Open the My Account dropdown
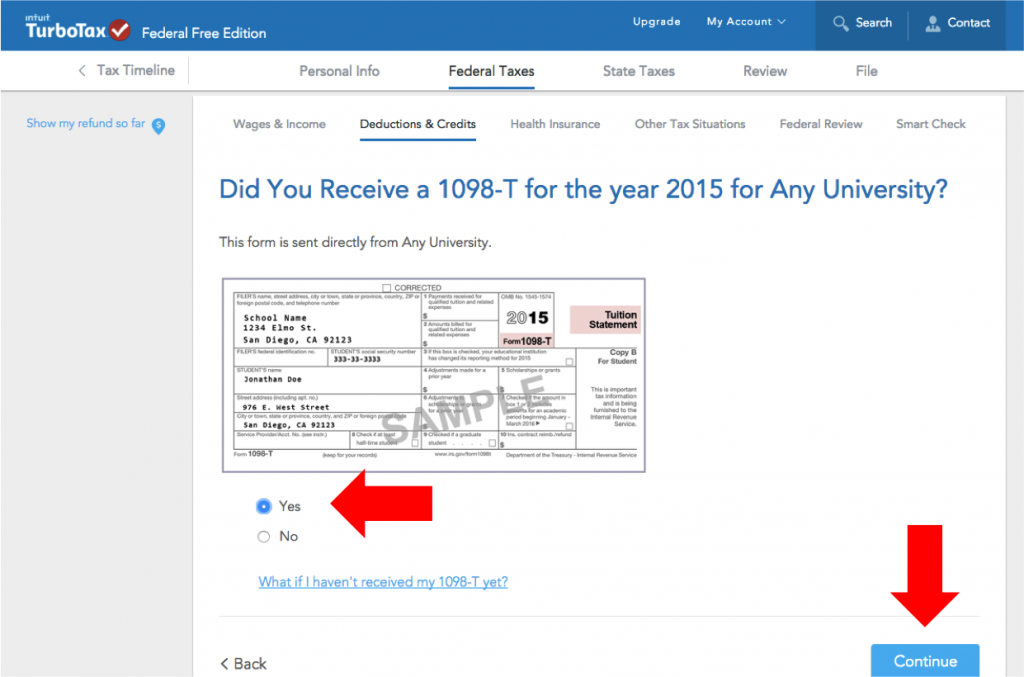 pos(744,21)
